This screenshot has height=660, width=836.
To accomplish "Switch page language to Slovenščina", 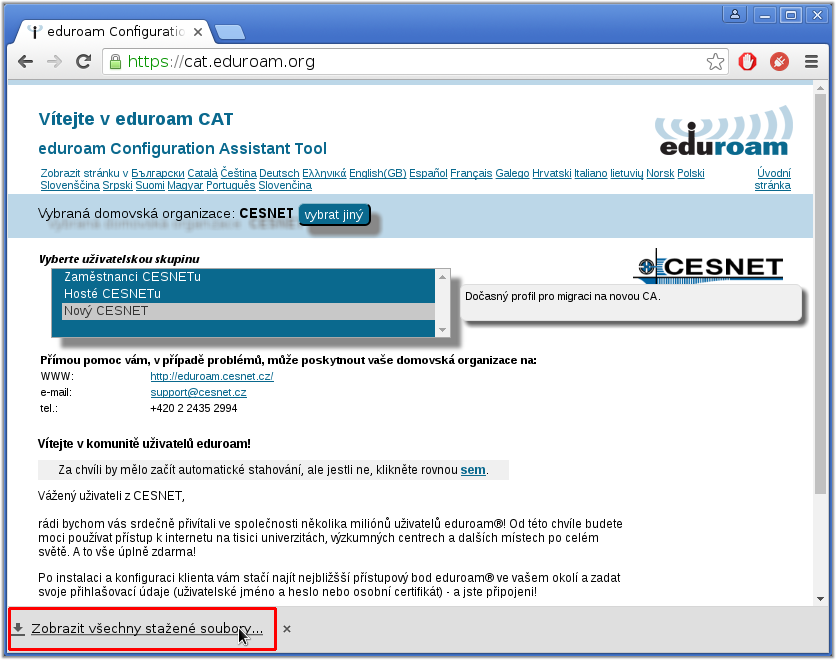I will (x=70, y=186).
